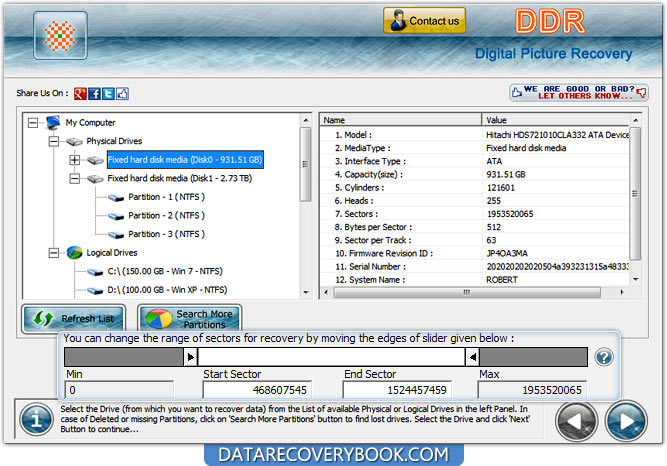Click the drive tree vertical scrollbar thumb

pos(305,164)
